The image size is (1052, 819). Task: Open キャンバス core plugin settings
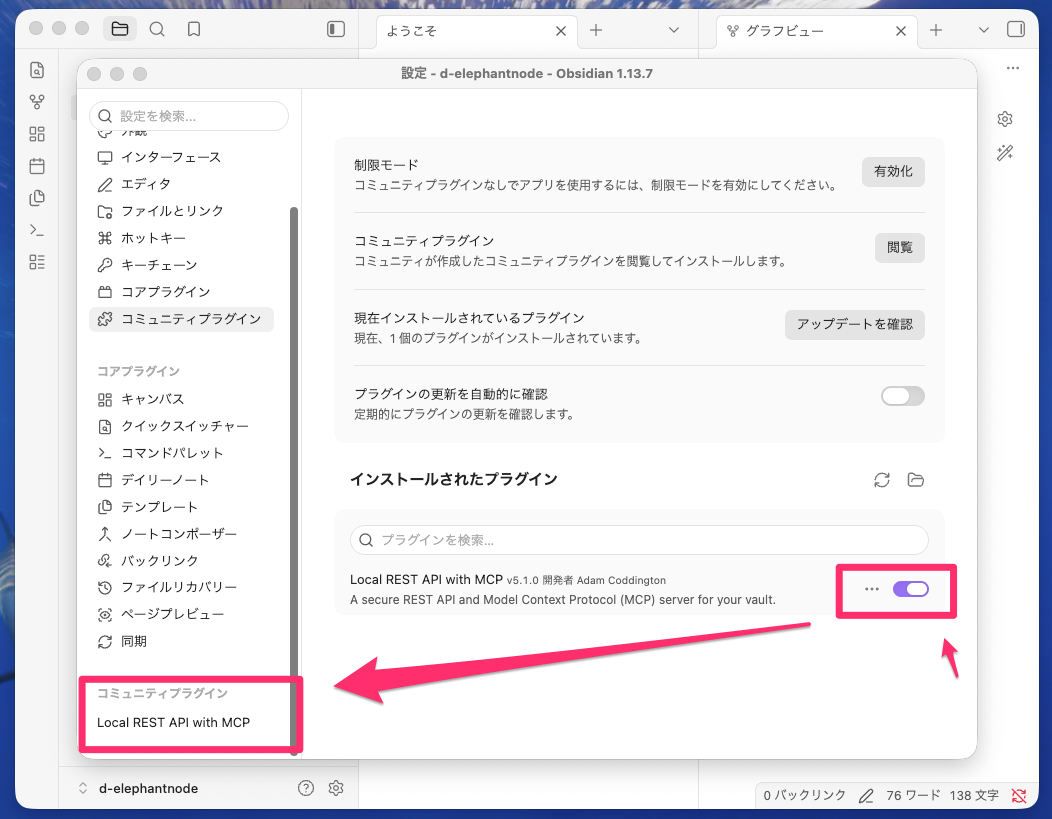pyautogui.click(x=181, y=399)
